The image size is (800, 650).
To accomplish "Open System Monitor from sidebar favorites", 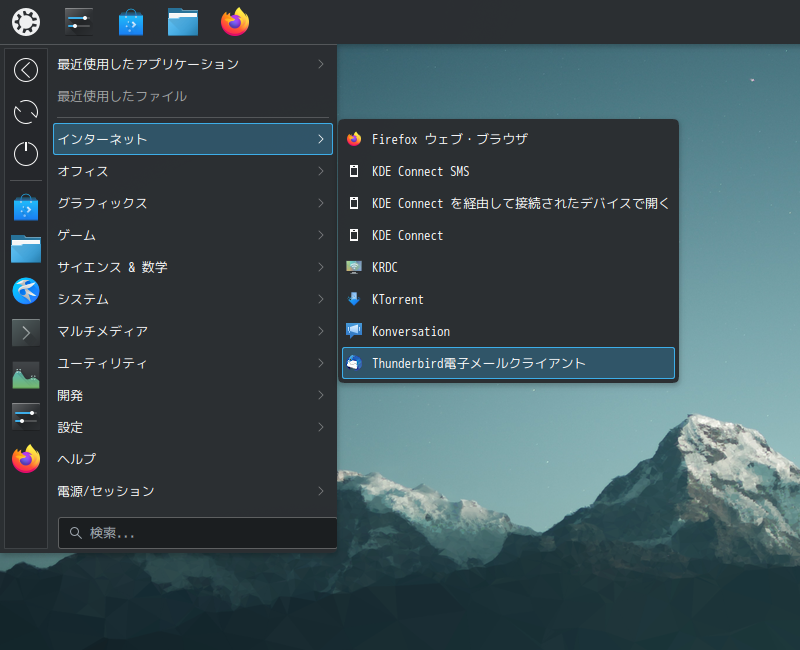I will coord(26,375).
